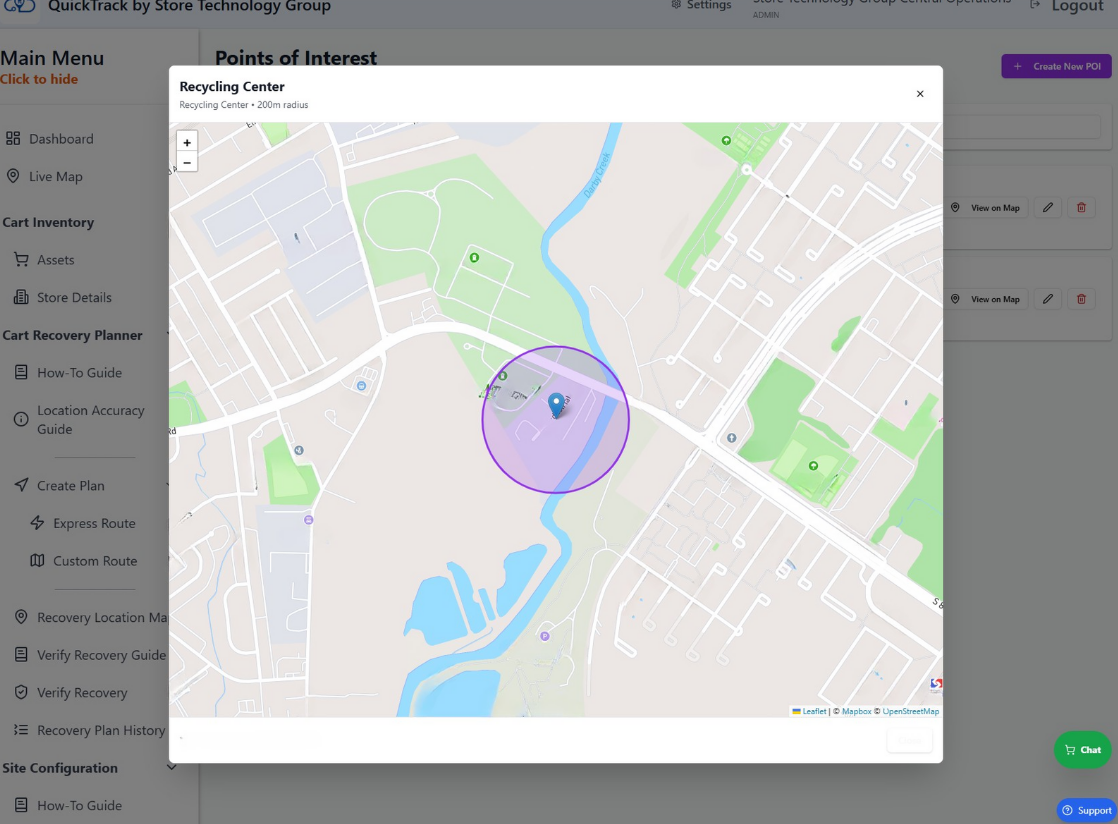Screen dimensions: 1118x824
Task: Edit the first POI using the pencil icon
Action: point(1048,207)
